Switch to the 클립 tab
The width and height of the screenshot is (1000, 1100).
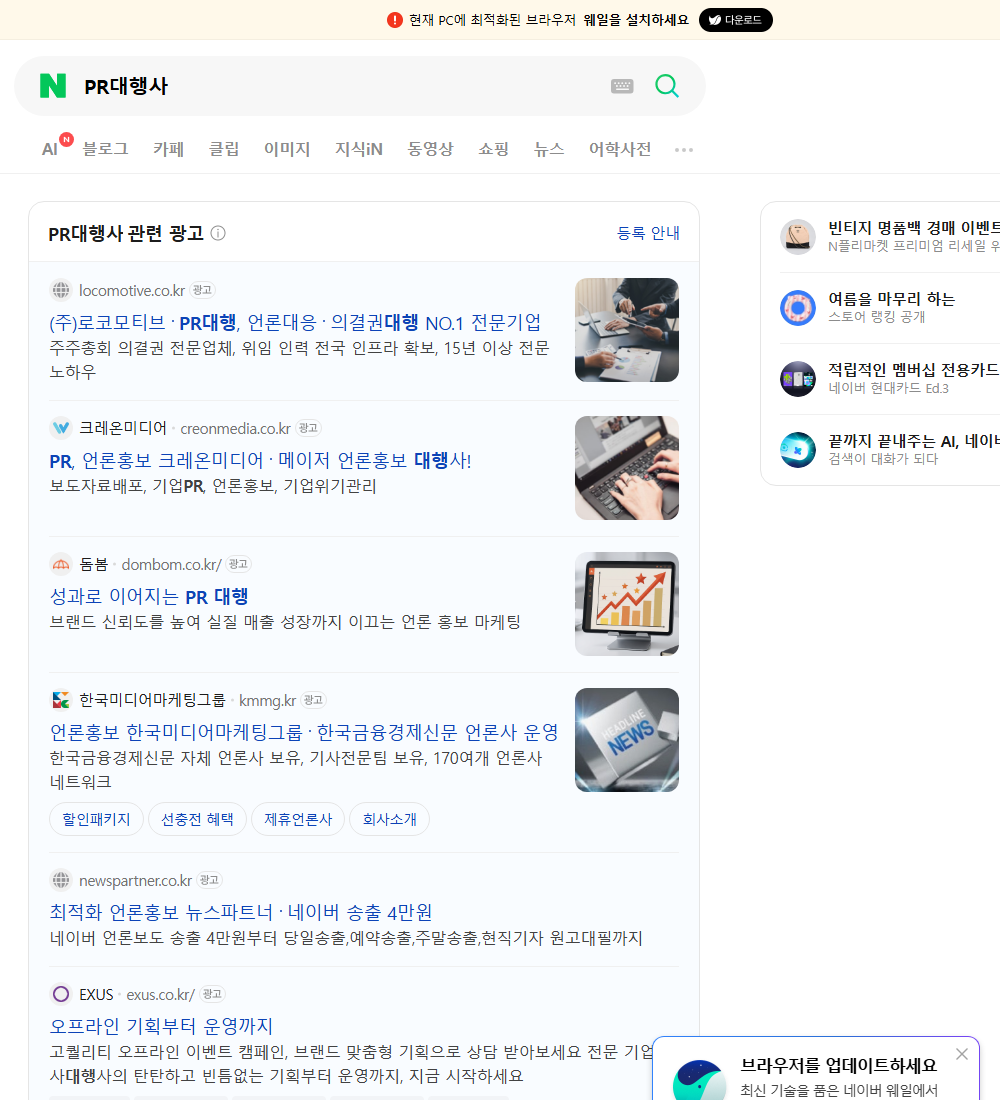tap(224, 149)
